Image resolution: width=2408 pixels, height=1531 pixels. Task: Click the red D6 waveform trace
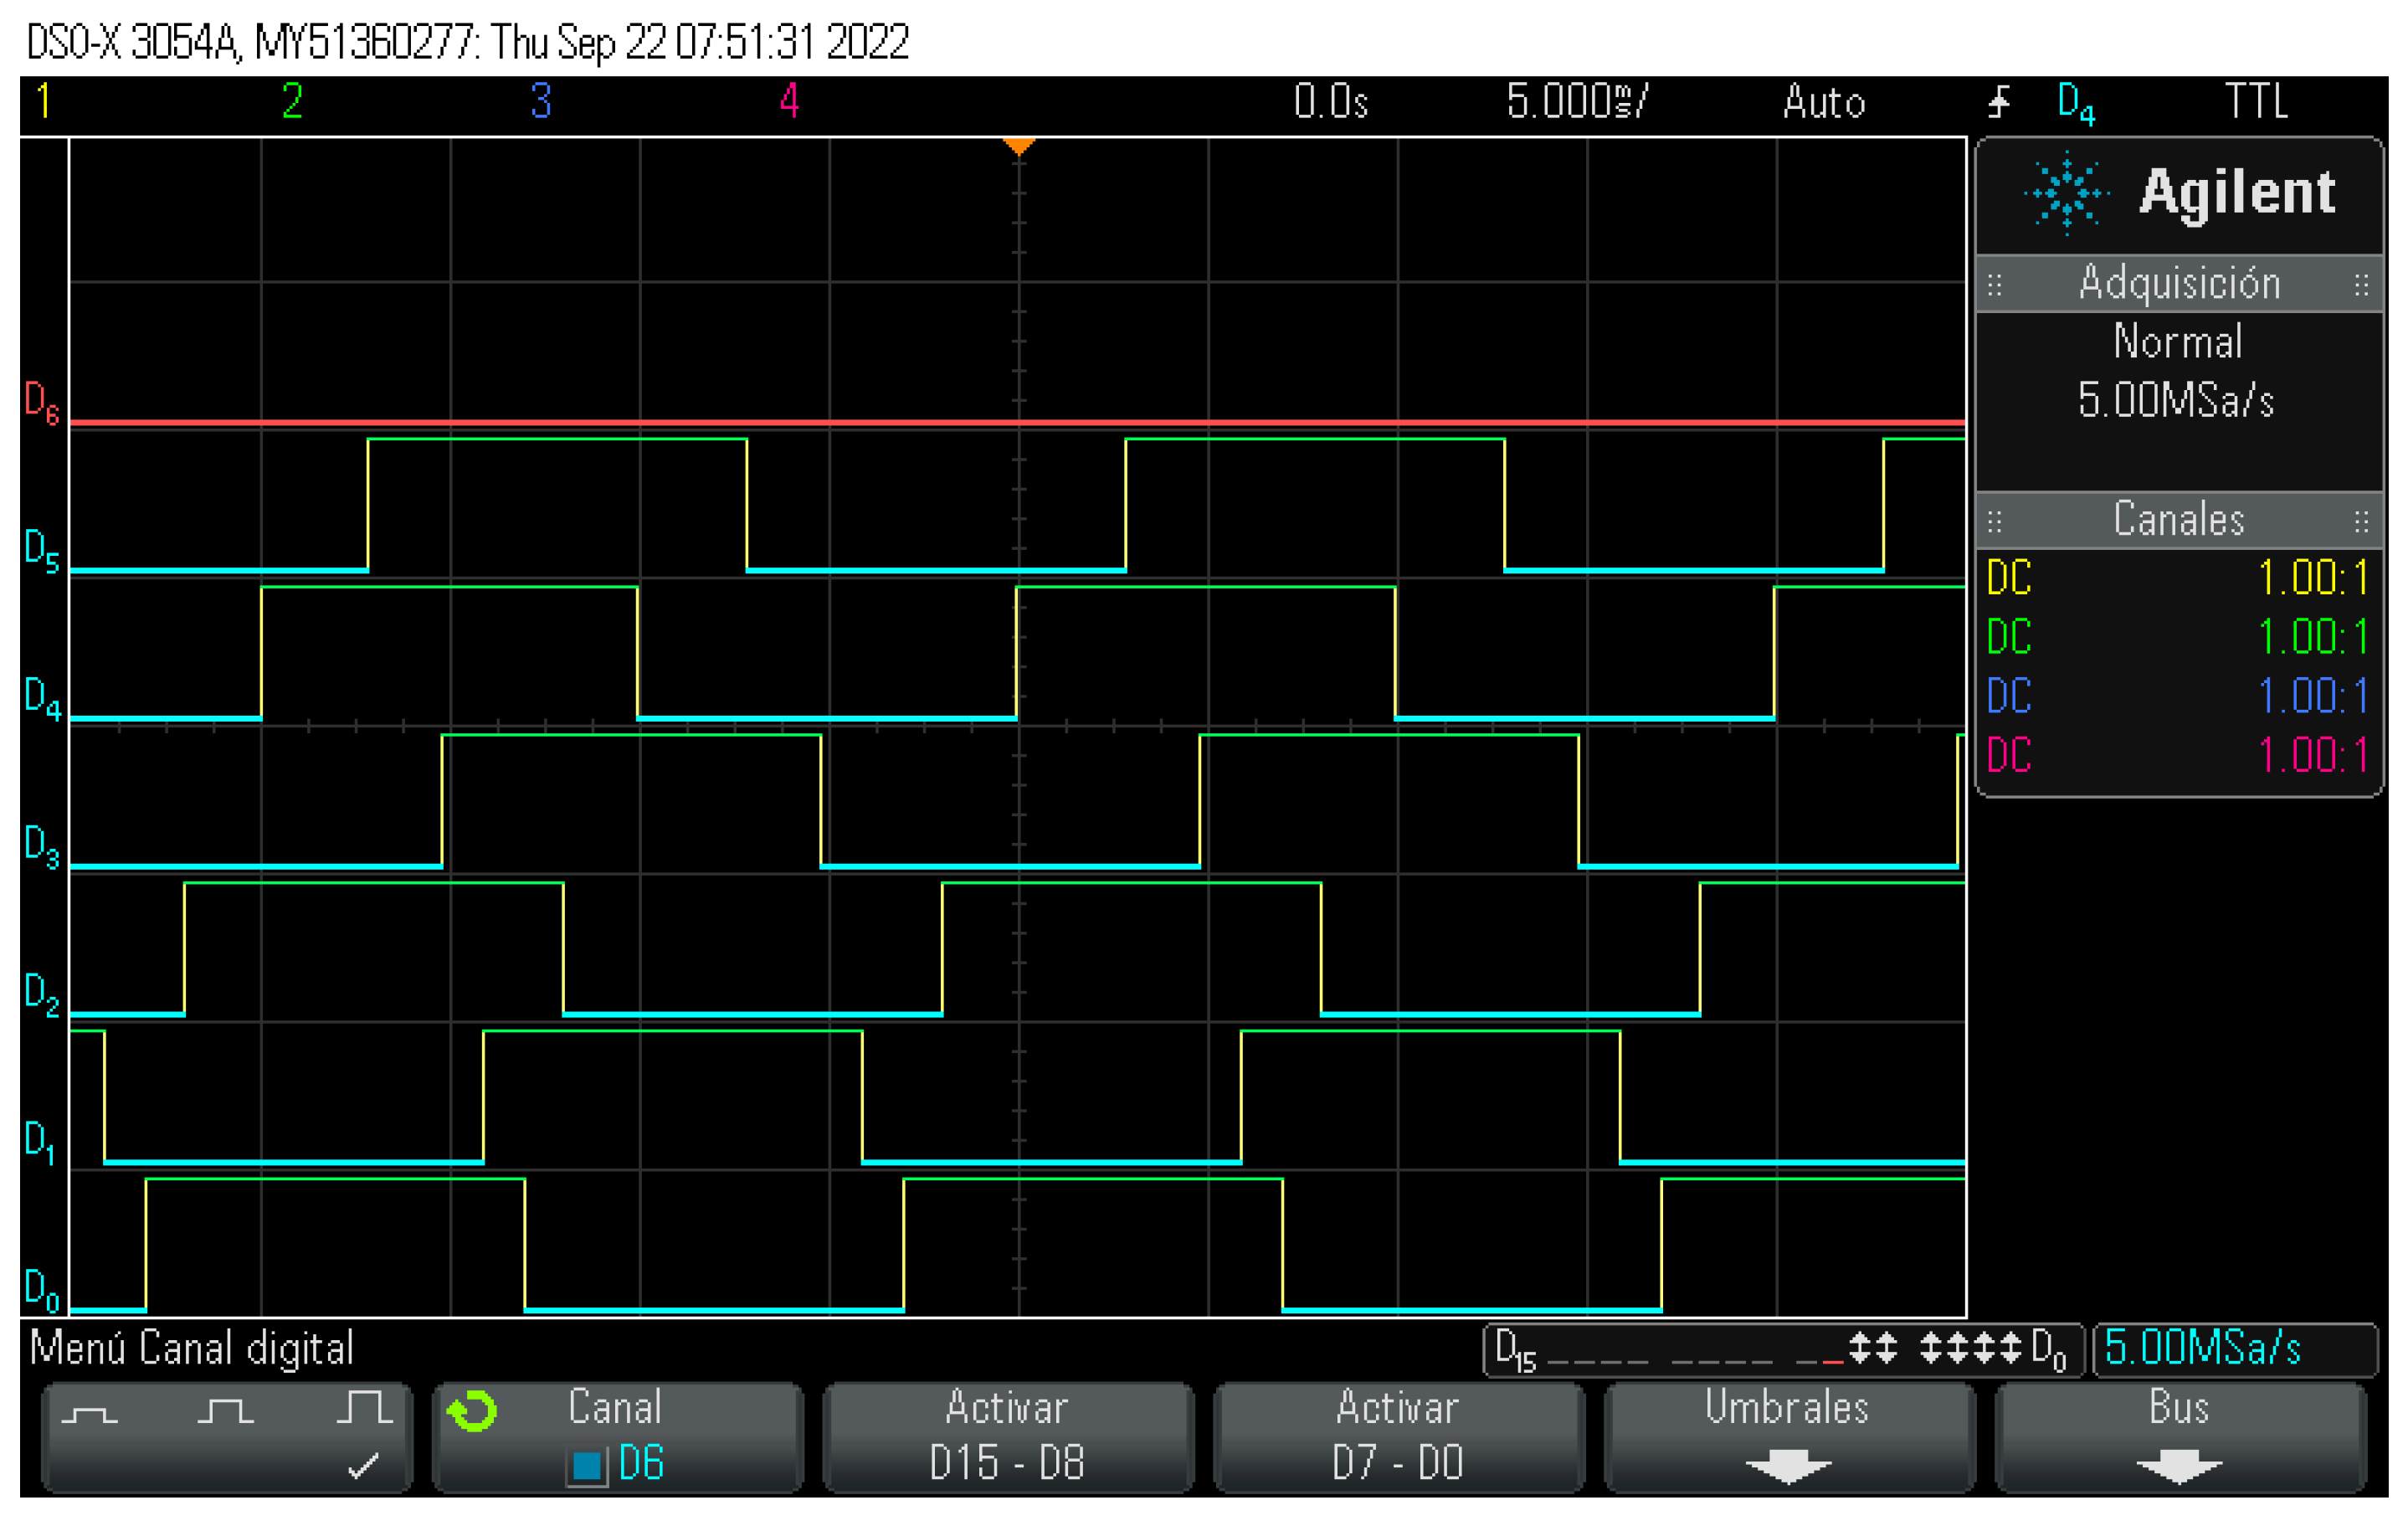[x=1017, y=423]
